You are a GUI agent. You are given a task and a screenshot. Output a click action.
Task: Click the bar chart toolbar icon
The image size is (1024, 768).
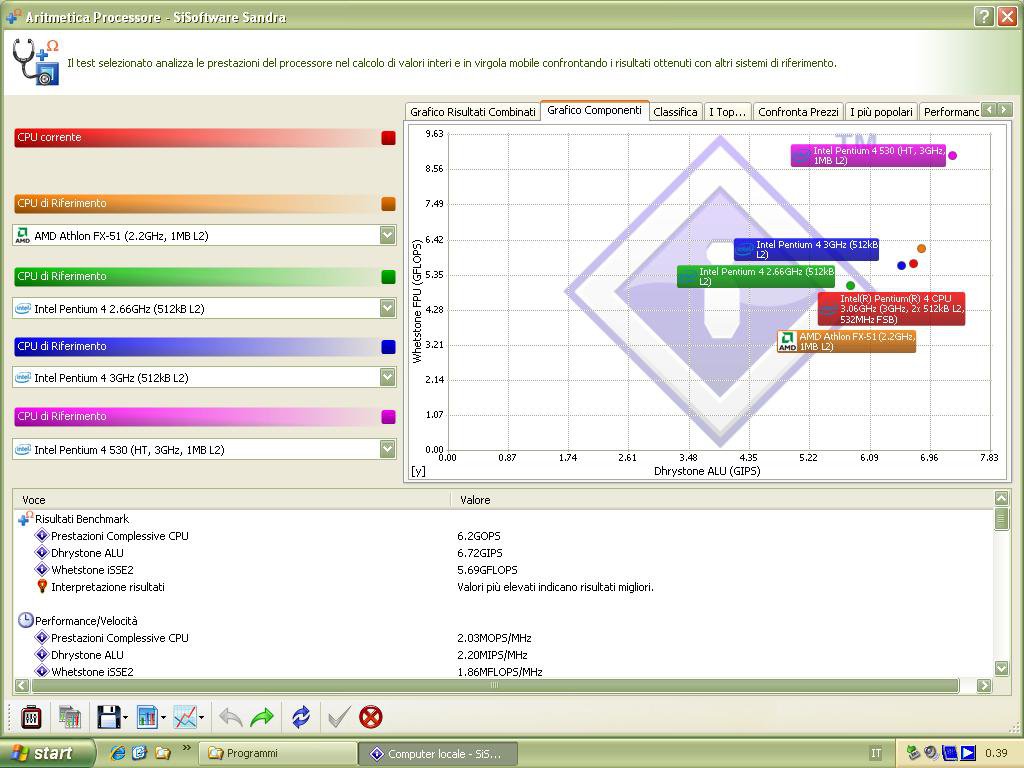(x=146, y=717)
